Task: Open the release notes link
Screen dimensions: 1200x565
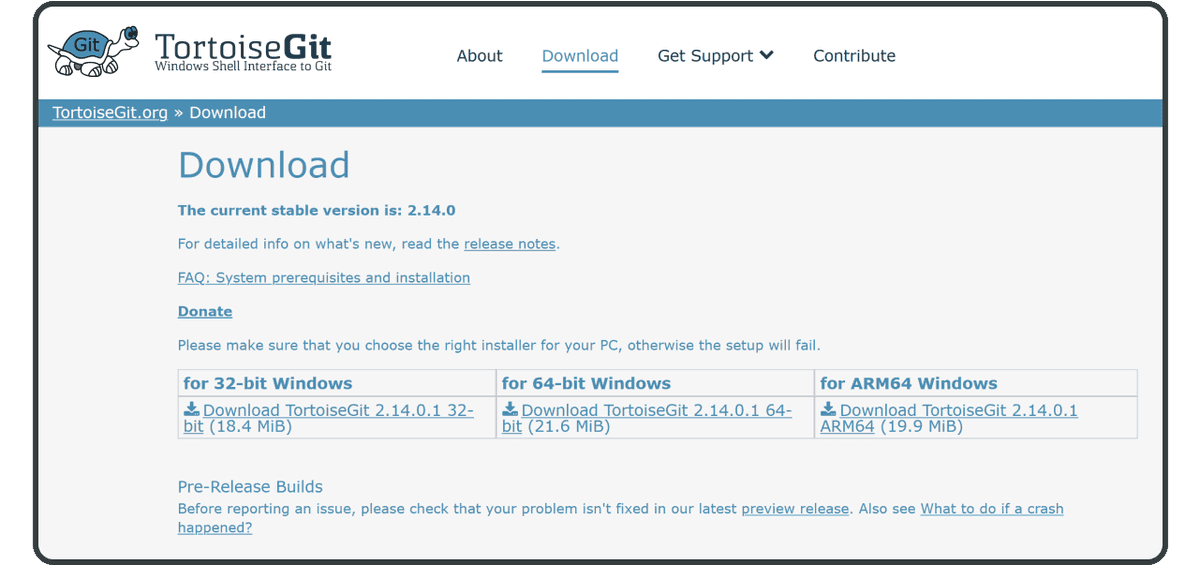Action: point(509,244)
